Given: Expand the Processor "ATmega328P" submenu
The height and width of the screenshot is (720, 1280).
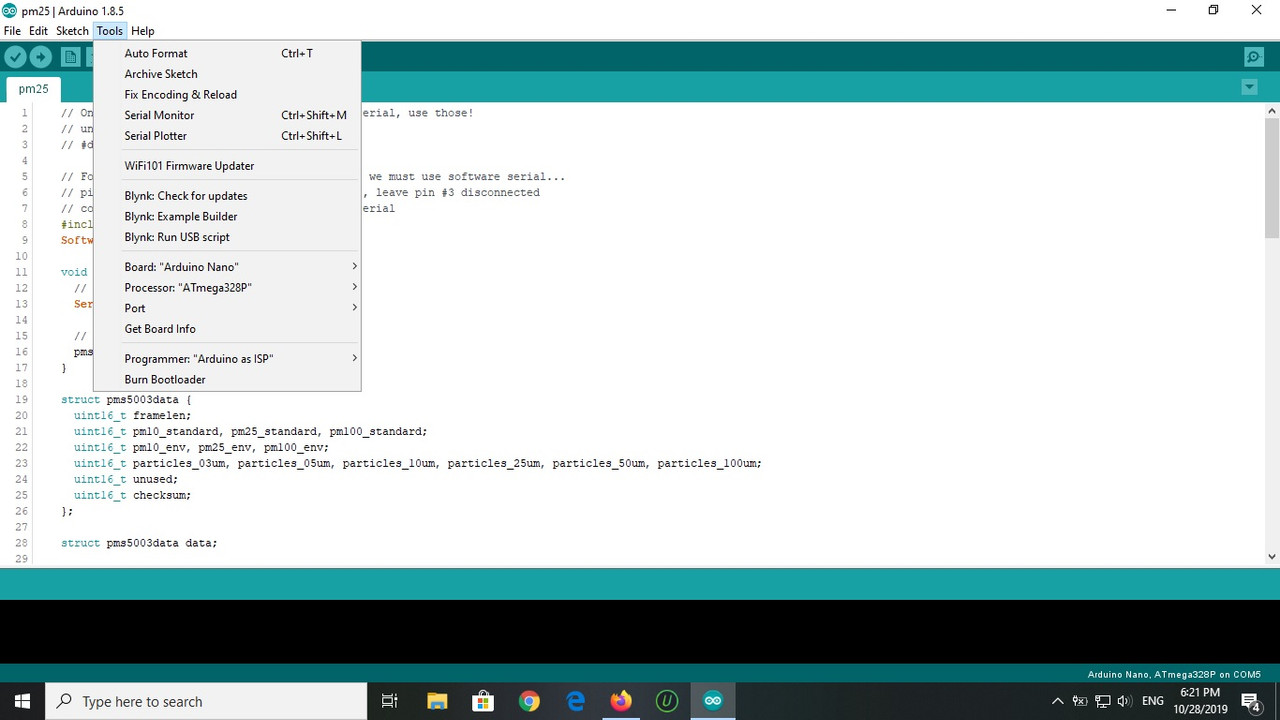Looking at the screenshot, I should coord(227,288).
